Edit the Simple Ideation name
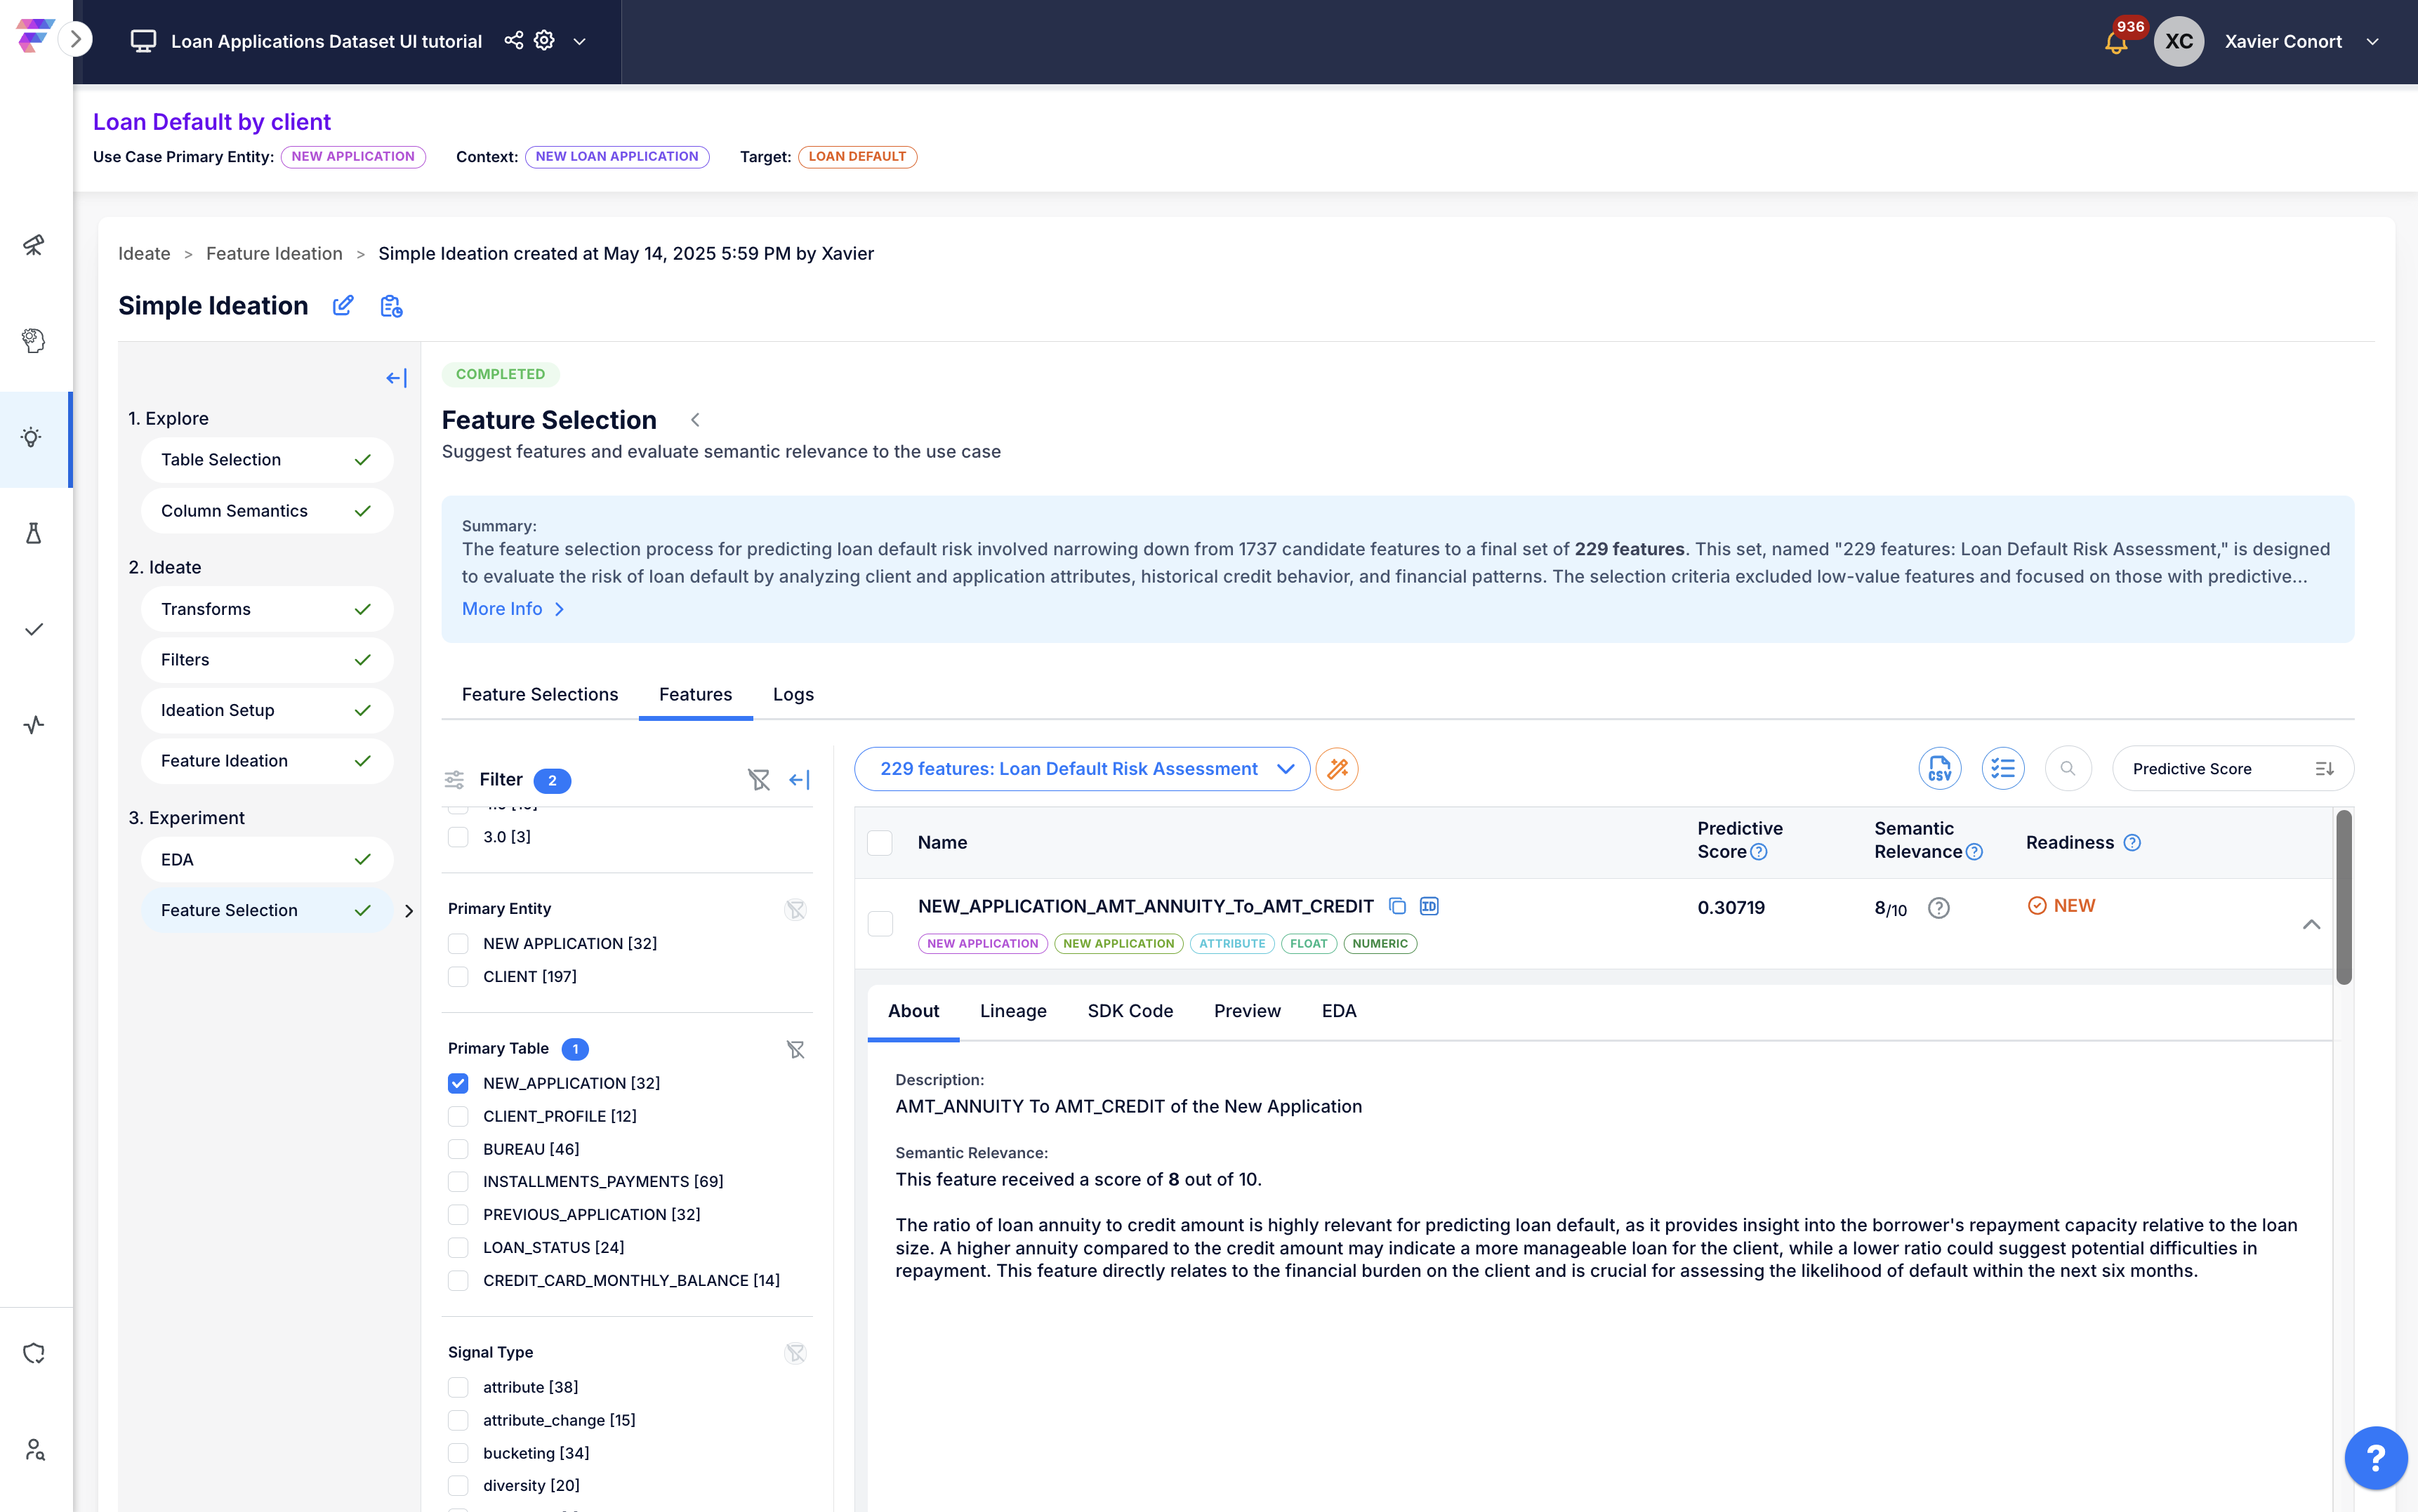This screenshot has width=2418, height=1512. pos(343,306)
